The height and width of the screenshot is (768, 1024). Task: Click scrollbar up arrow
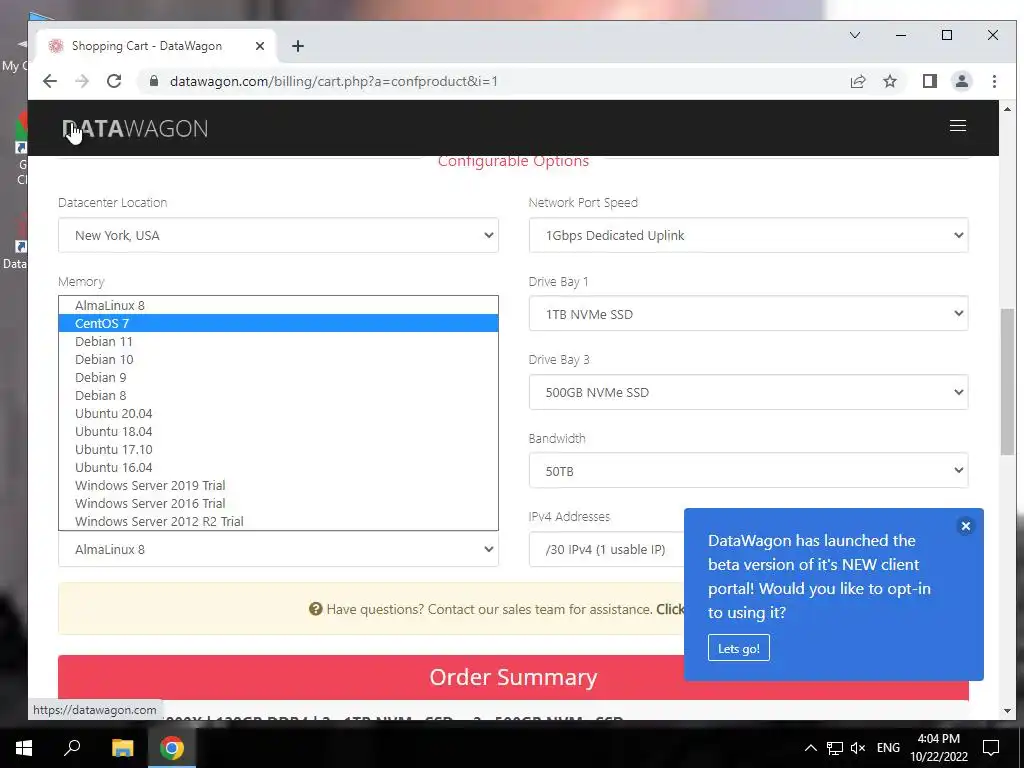point(1007,109)
